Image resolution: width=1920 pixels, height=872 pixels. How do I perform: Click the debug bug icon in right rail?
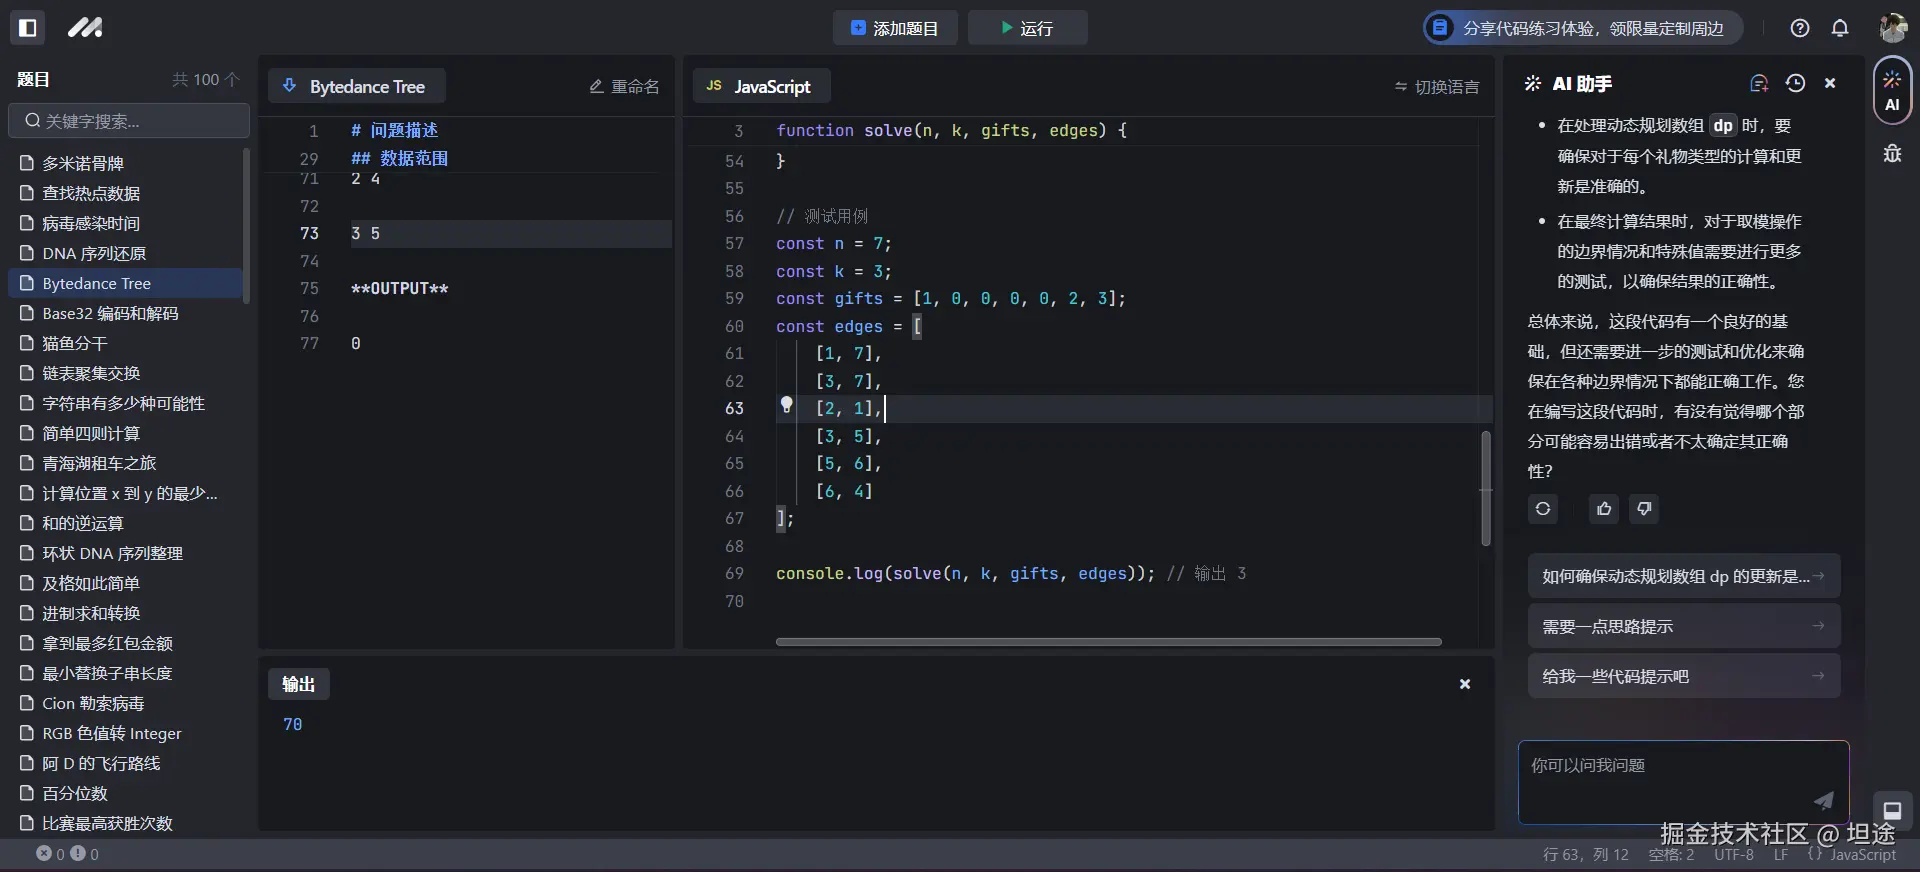tap(1892, 153)
